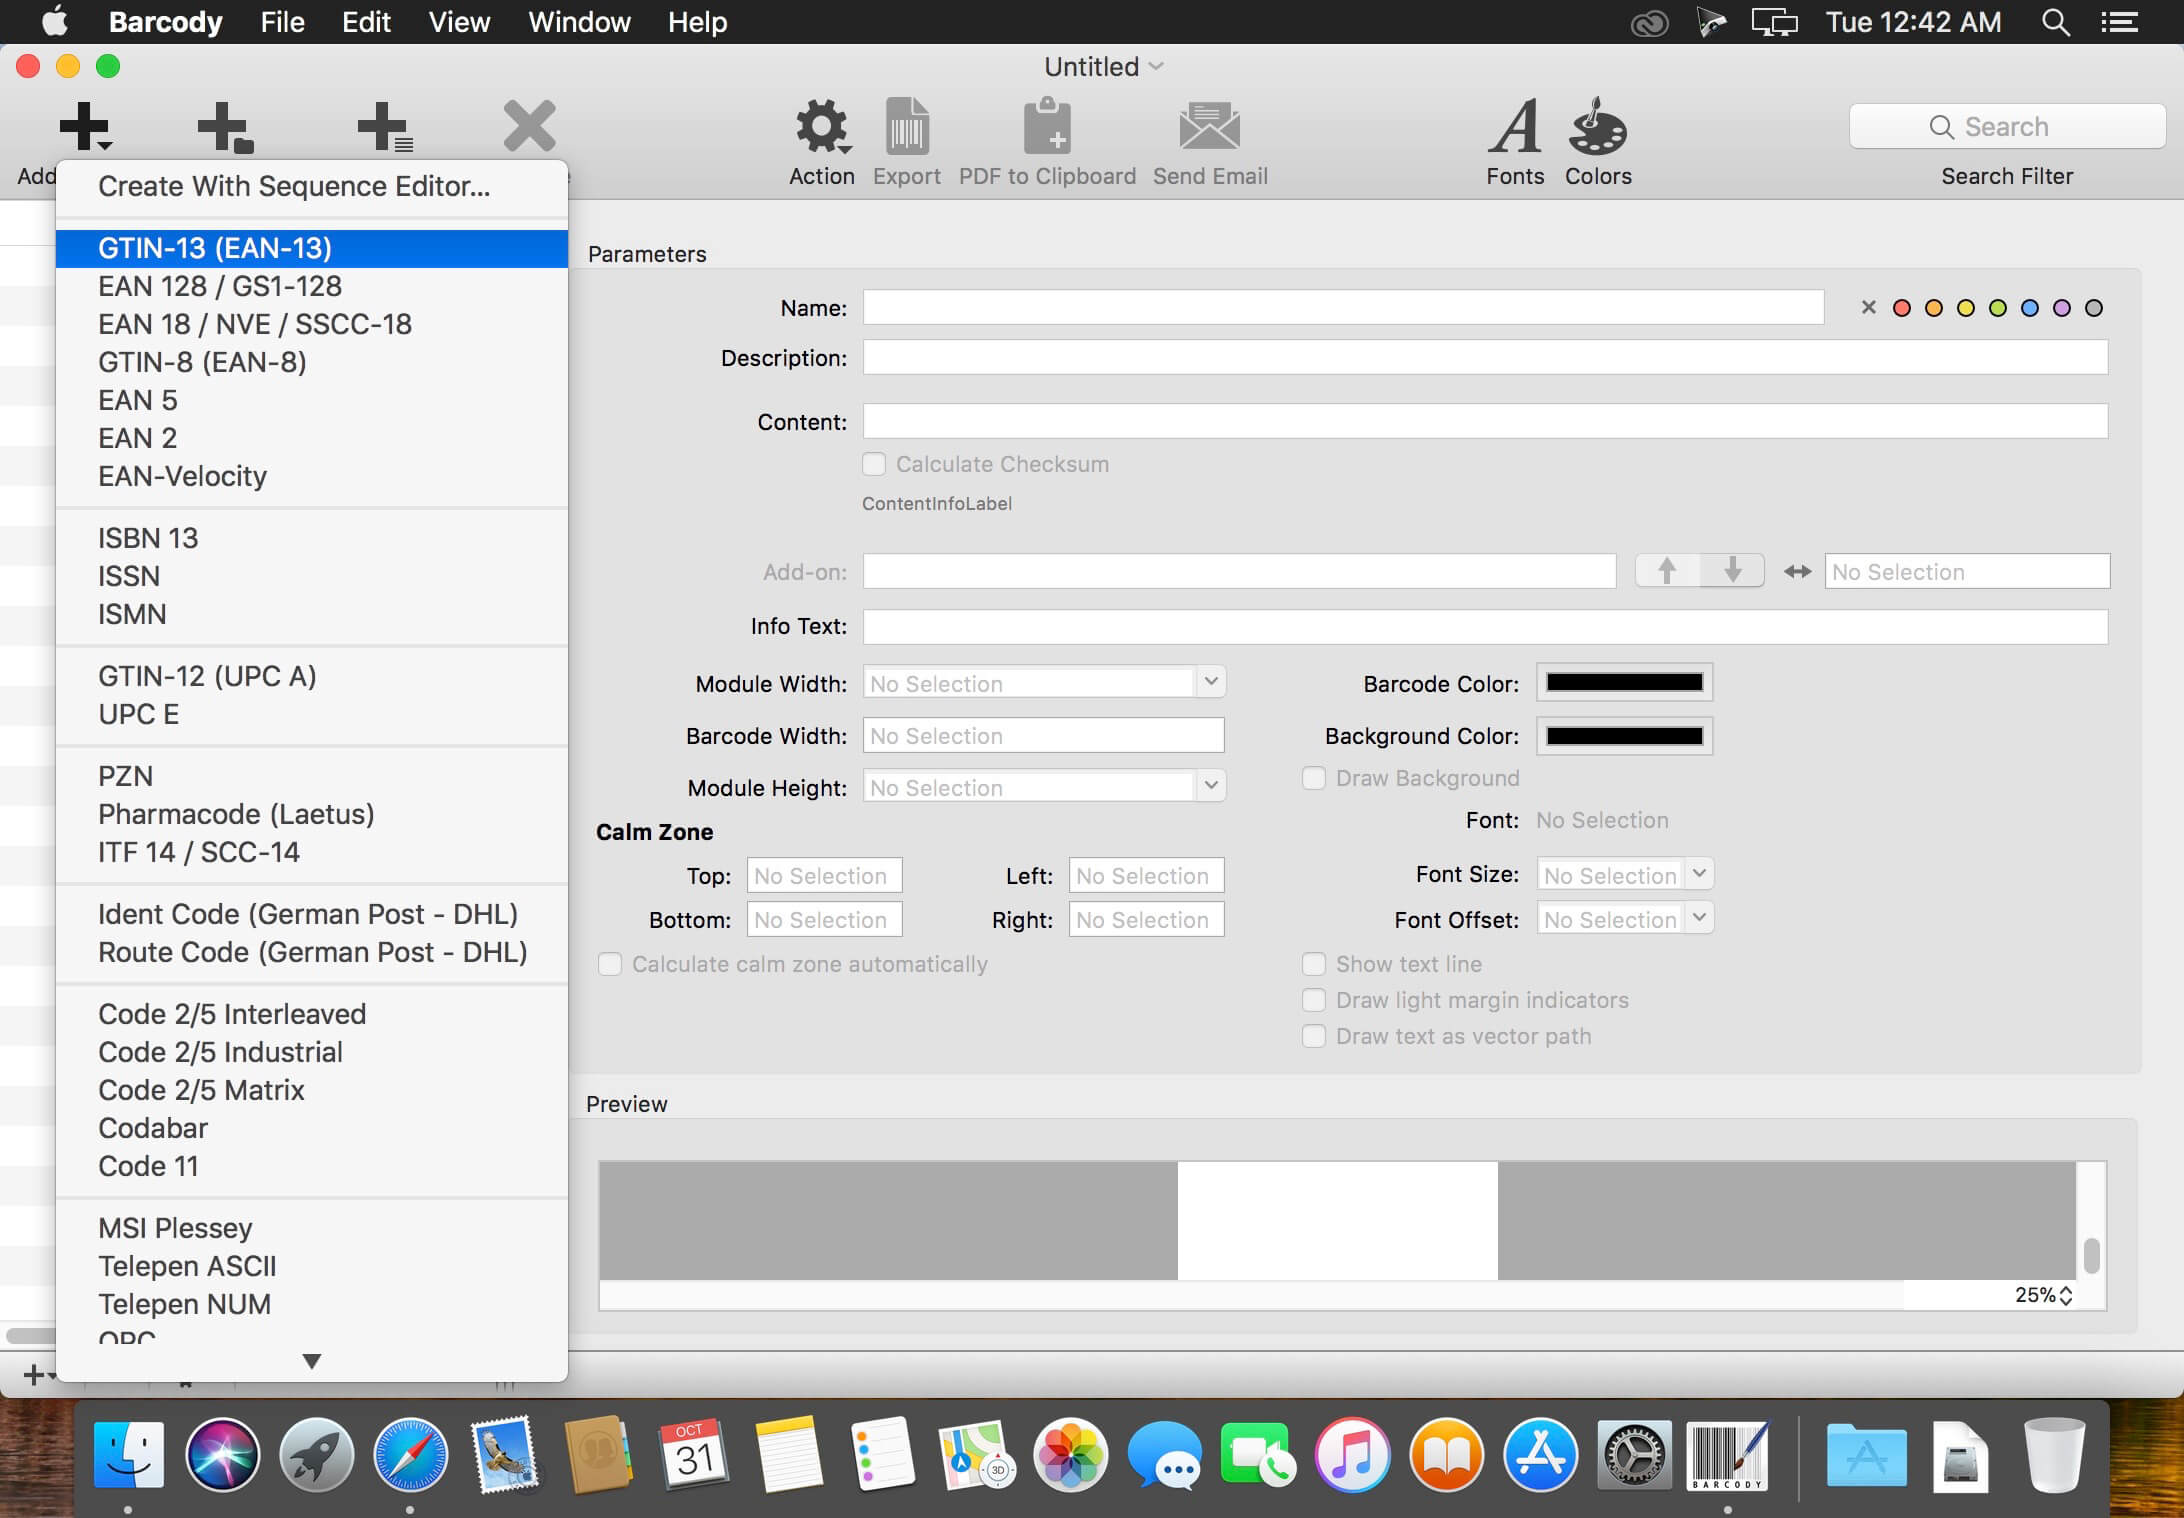
Task: Choose Pharmacode (Laetus) barcode type
Action: 312,814
